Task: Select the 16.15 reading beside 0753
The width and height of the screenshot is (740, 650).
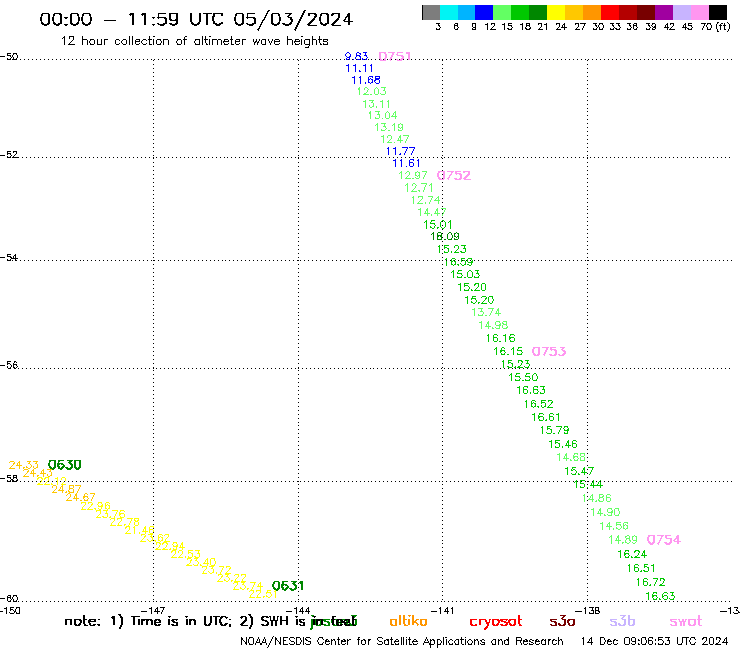Action: (508, 352)
